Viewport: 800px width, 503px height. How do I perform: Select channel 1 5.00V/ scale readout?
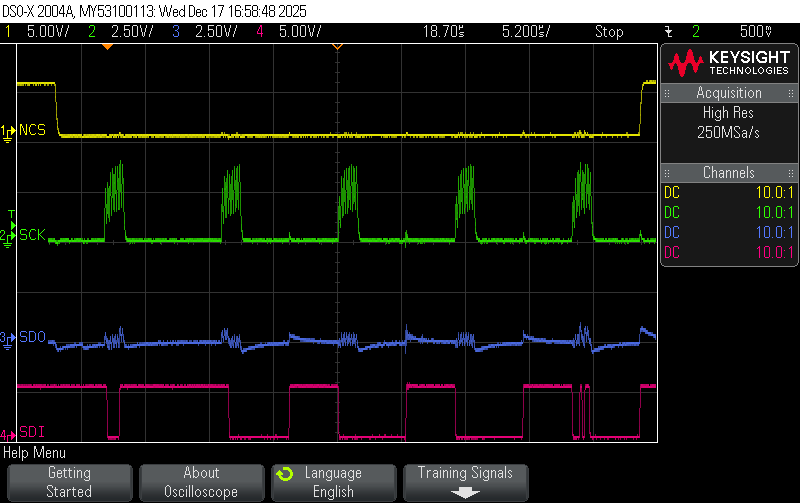click(48, 32)
